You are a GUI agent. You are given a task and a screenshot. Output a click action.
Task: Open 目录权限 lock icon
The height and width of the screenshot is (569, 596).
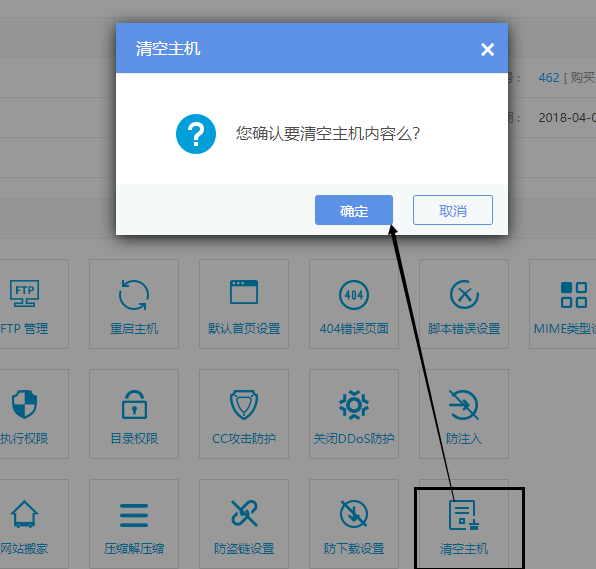click(134, 404)
